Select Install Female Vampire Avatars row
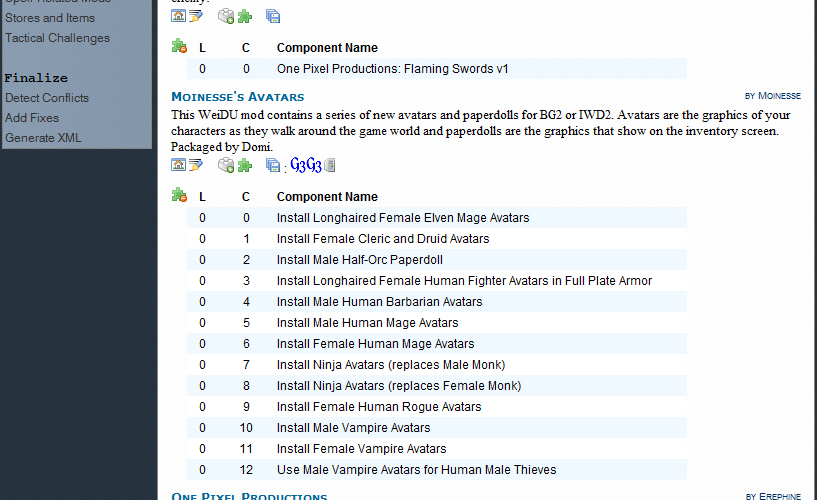 click(x=437, y=449)
